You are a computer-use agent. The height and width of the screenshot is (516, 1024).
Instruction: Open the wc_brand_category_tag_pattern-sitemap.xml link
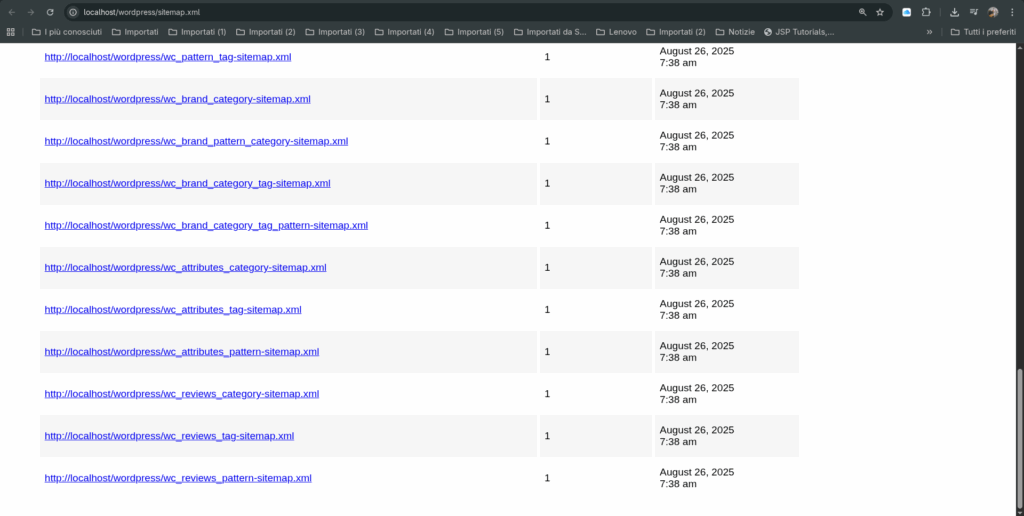(206, 225)
